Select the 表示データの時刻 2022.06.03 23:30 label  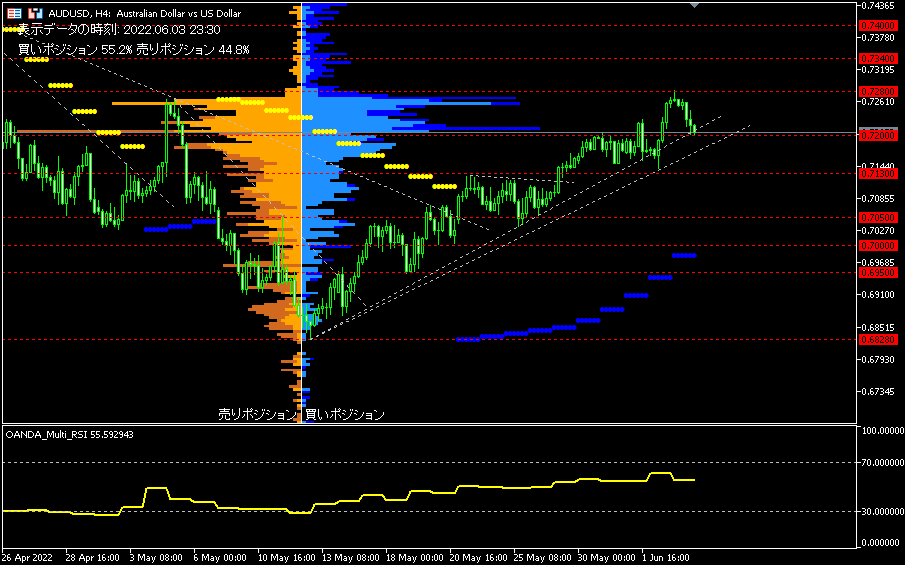pos(119,29)
